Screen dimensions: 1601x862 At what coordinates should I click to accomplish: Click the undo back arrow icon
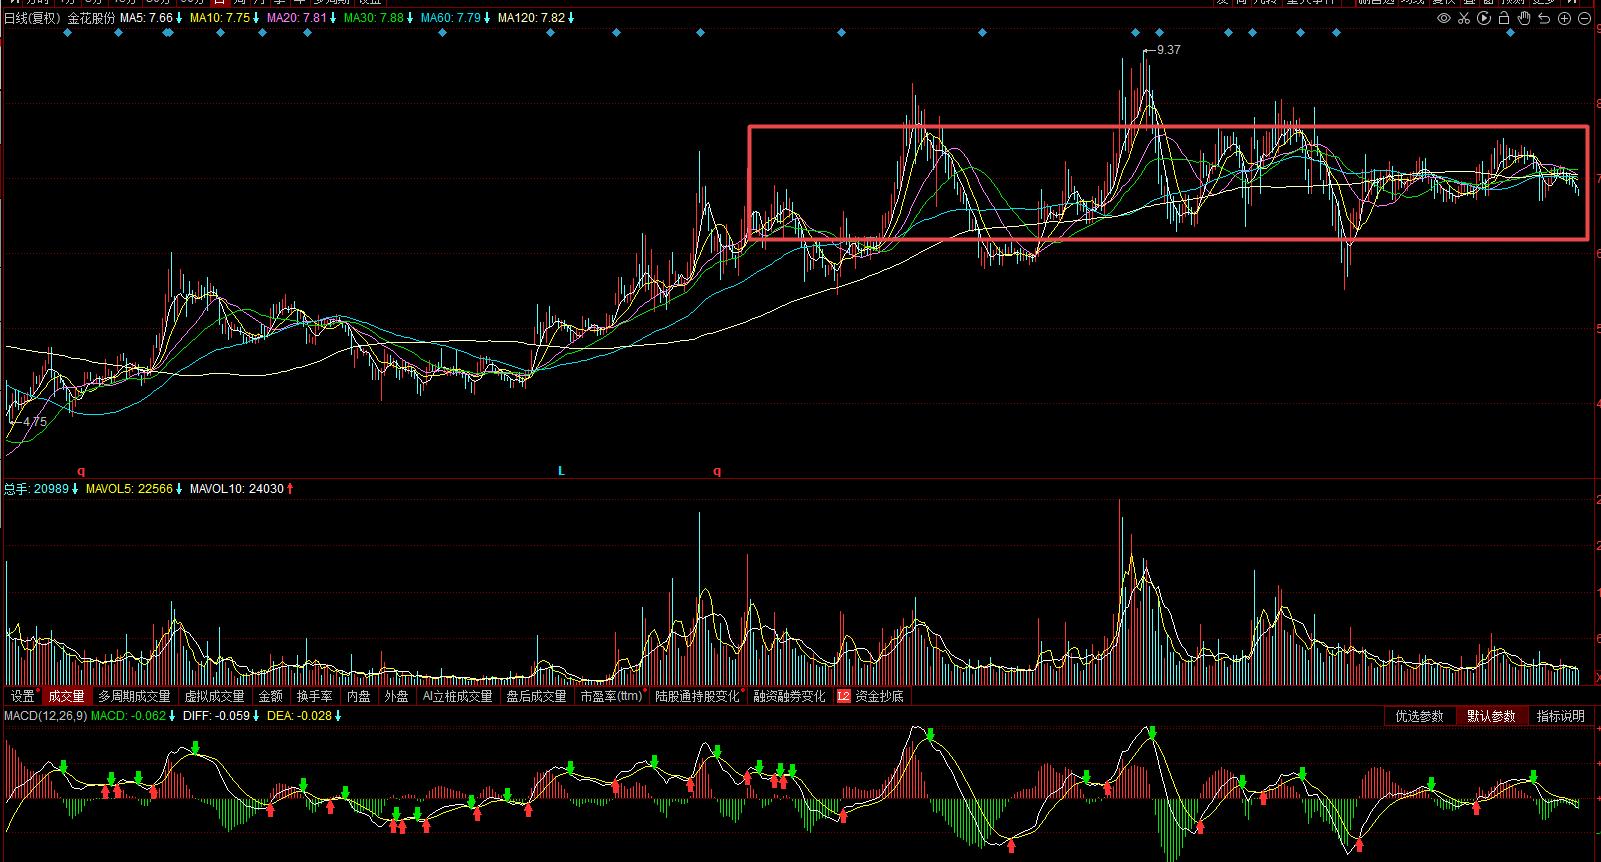[1544, 18]
